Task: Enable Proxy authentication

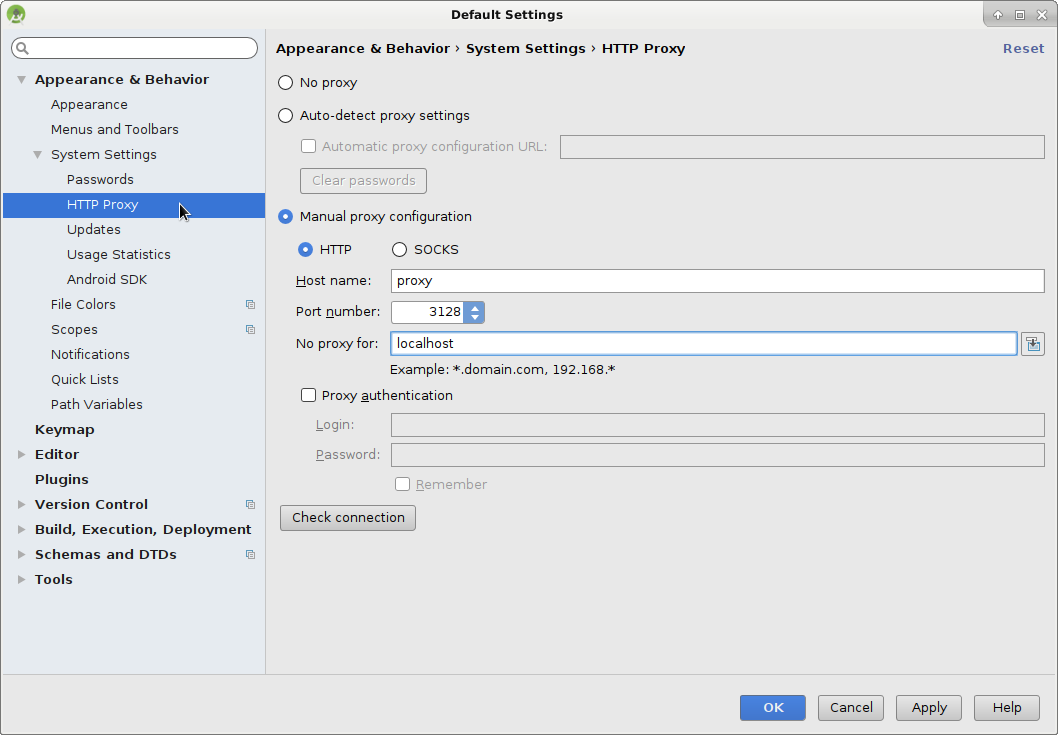Action: (308, 395)
